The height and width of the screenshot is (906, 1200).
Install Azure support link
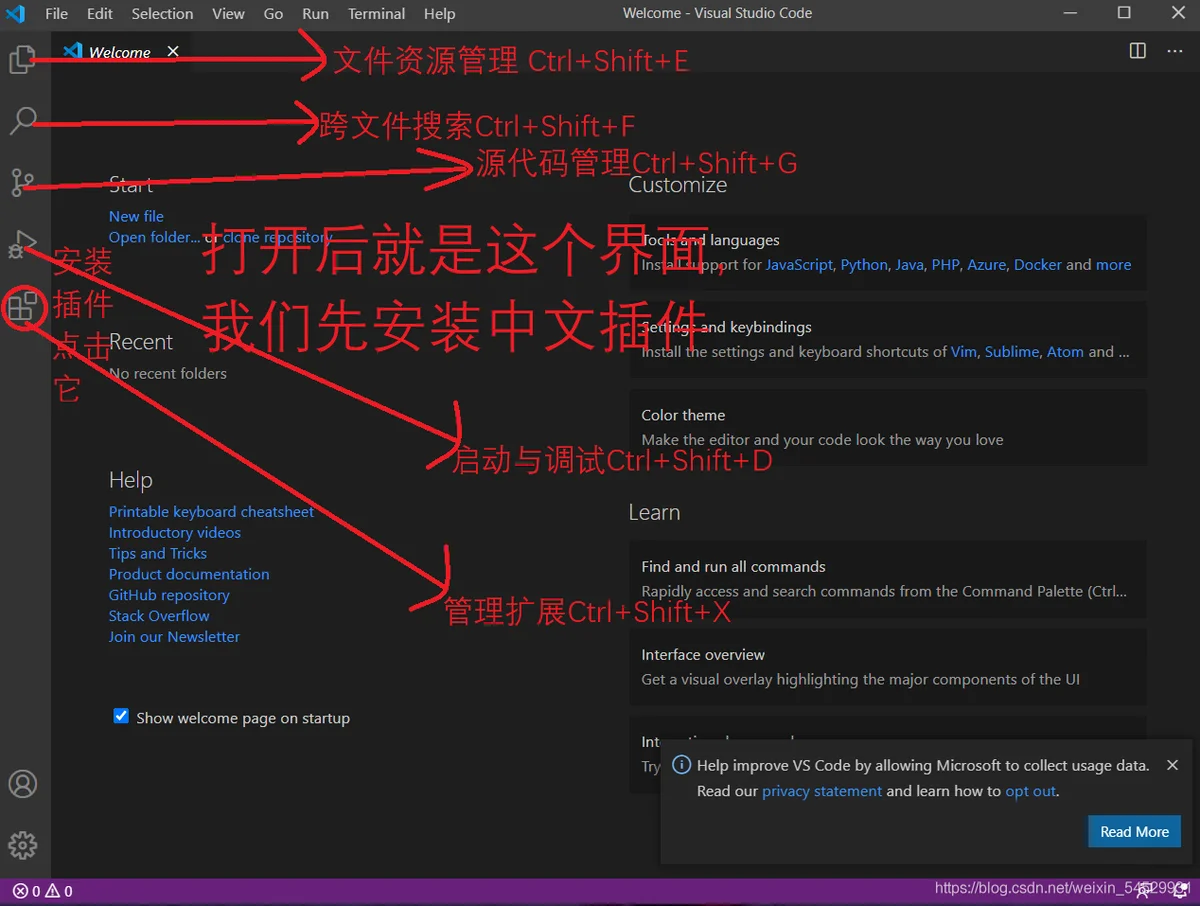(986, 265)
